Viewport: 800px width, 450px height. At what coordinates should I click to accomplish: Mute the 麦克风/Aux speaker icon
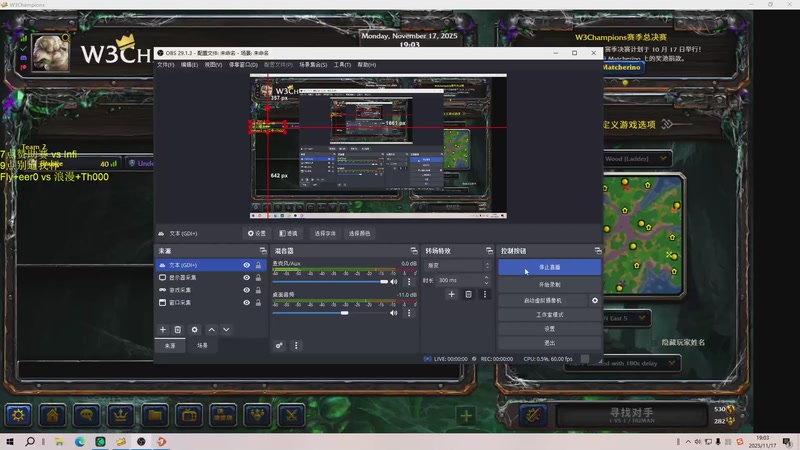[393, 282]
